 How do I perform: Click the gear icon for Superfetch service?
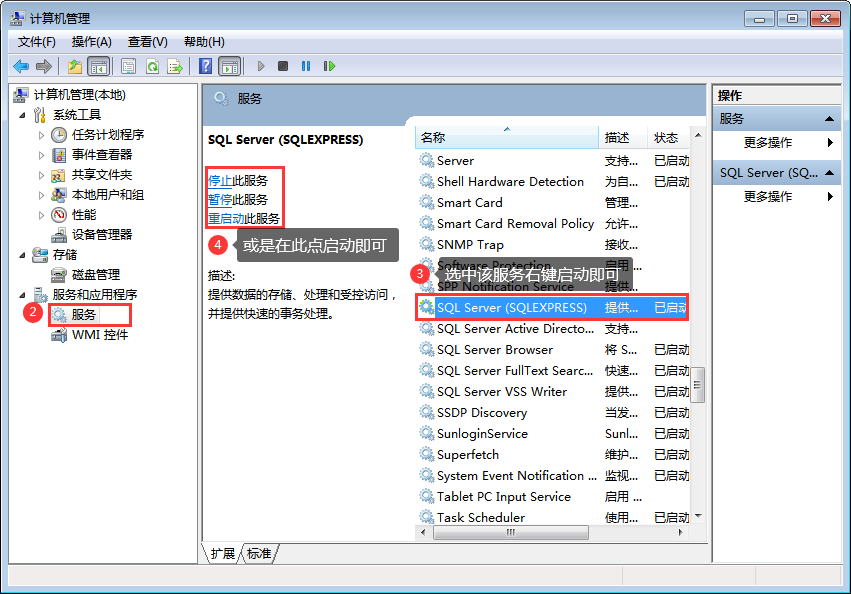coord(427,454)
